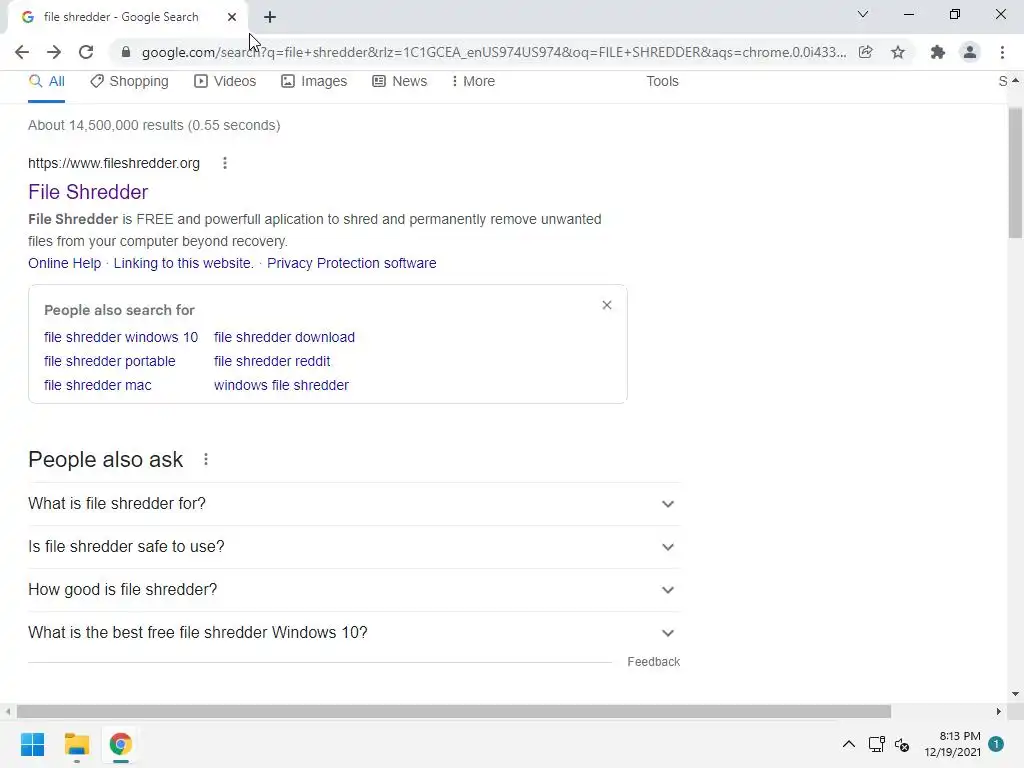
Task: Open the Online Help sitelink
Action: 65,263
